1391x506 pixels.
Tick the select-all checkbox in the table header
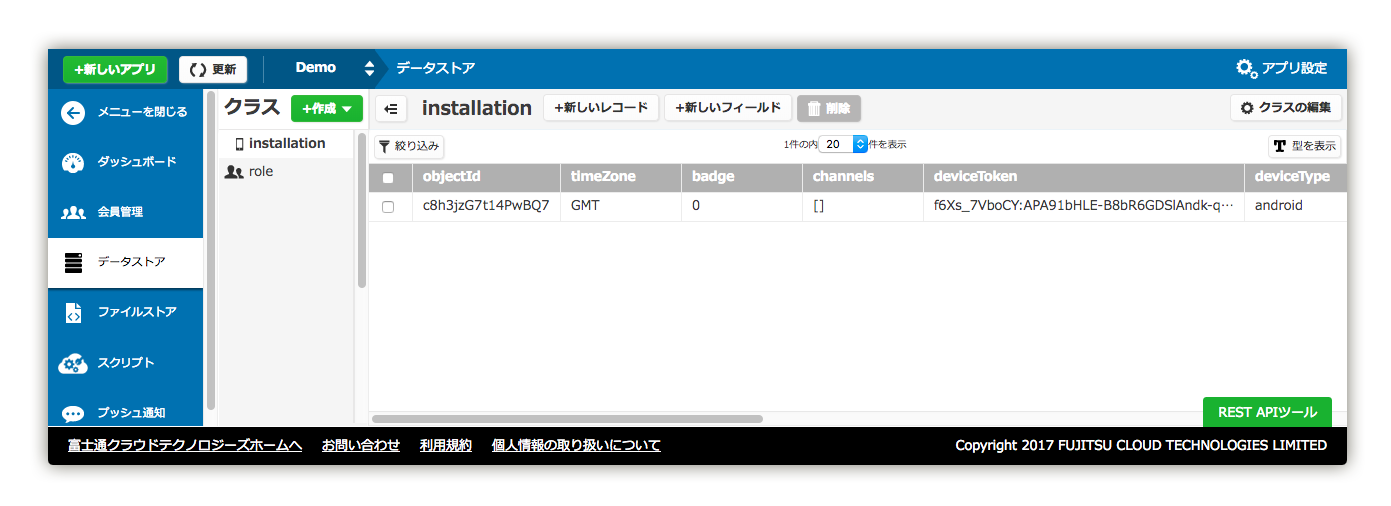click(388, 178)
